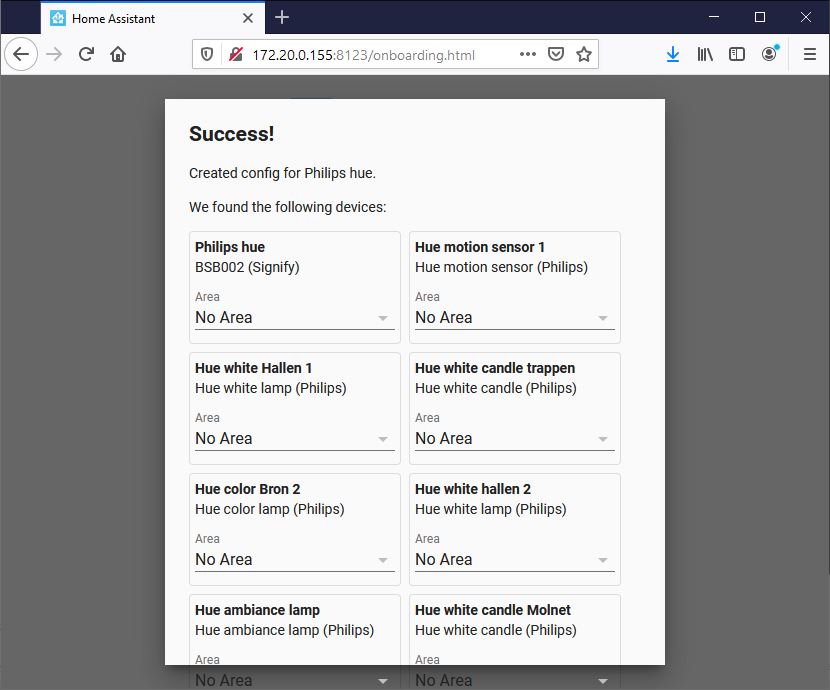
Task: Open Area dropdown for Hue white Hallen 1
Action: (295, 439)
